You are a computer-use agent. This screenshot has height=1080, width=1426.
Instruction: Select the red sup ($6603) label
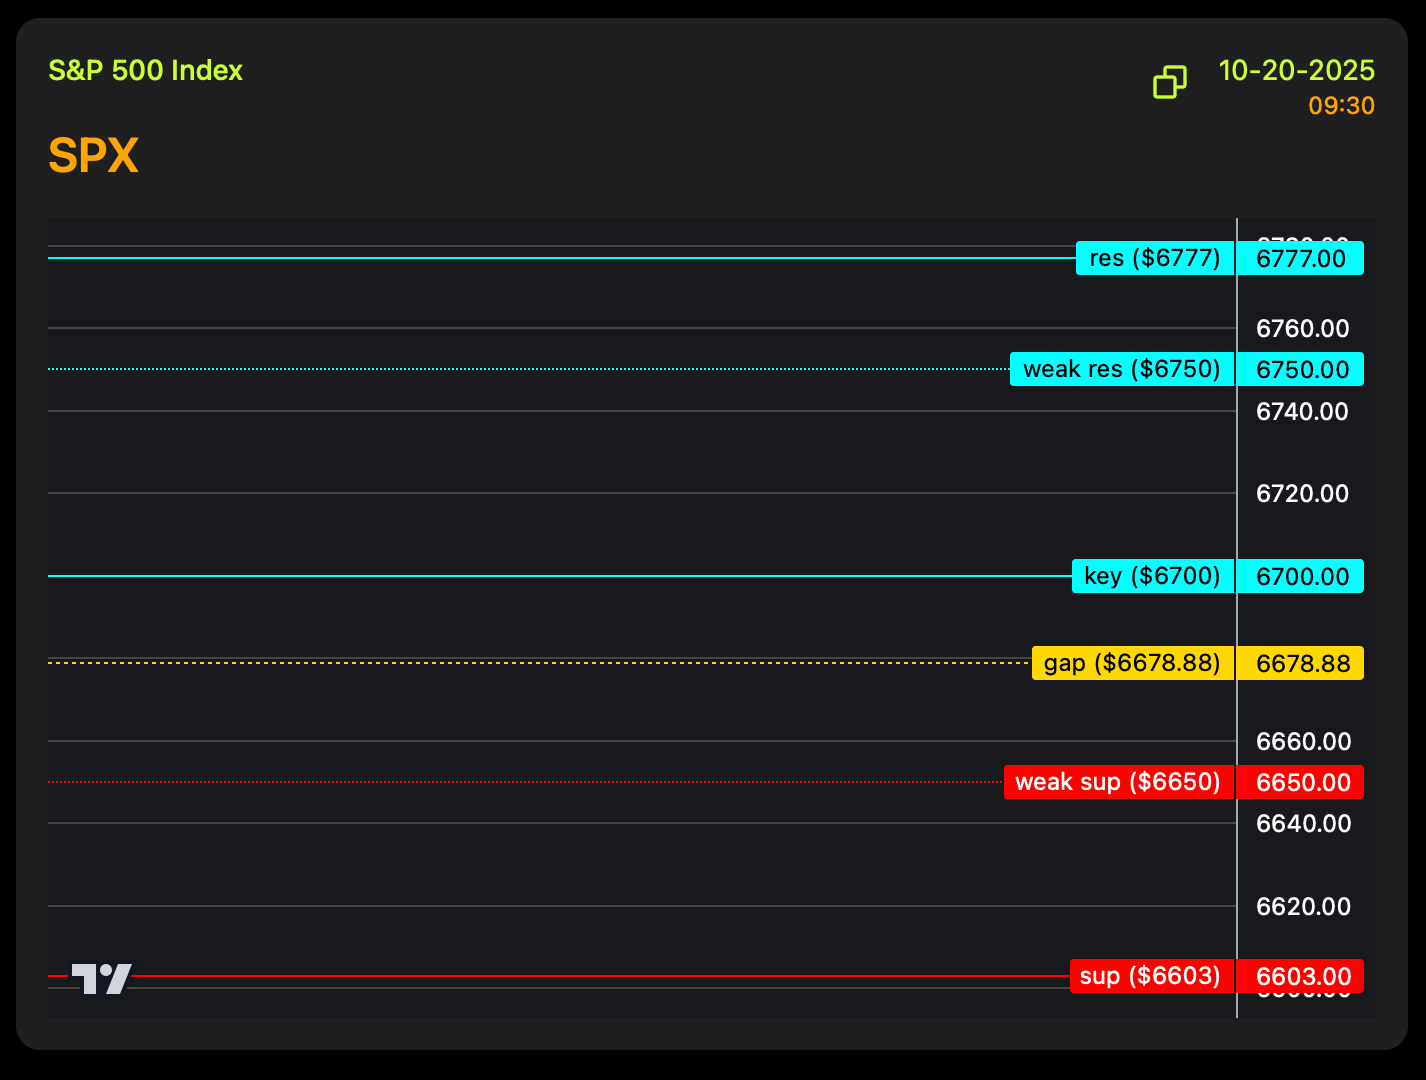[x=1151, y=976]
